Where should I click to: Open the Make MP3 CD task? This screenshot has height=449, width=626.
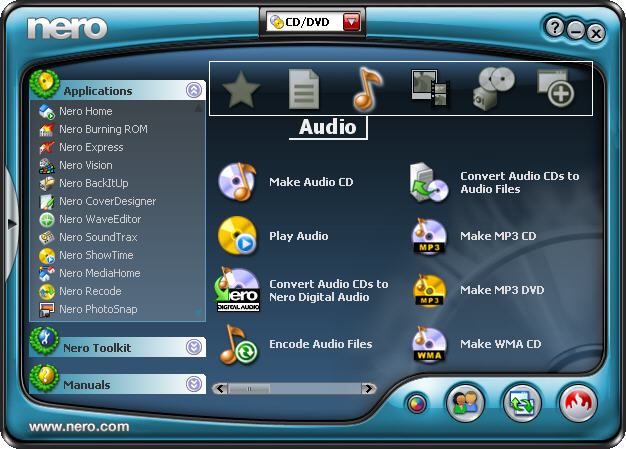pyautogui.click(x=498, y=236)
